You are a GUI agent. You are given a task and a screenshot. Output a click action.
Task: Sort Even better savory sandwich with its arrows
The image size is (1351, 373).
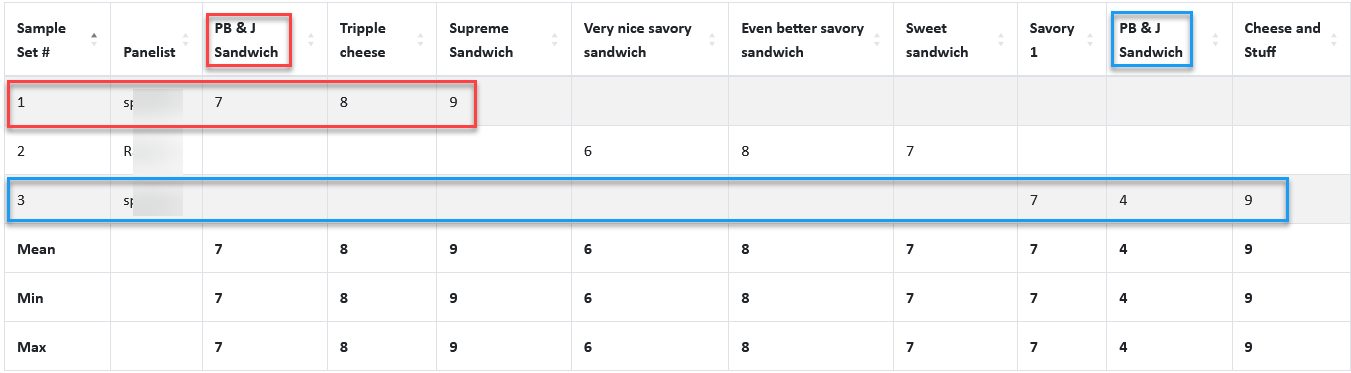point(878,40)
